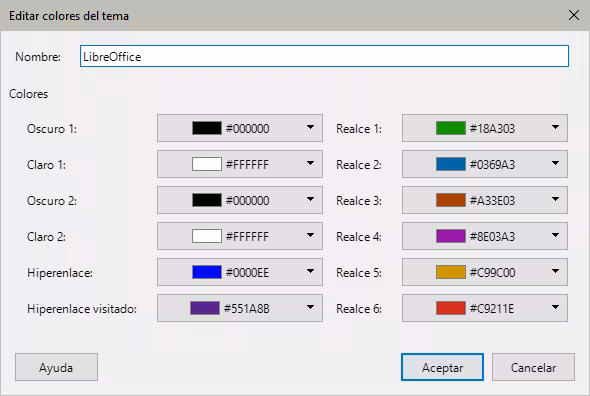The image size is (590, 396).
Task: Expand the Realce 6 color dropdown arrow
Action: (555, 308)
